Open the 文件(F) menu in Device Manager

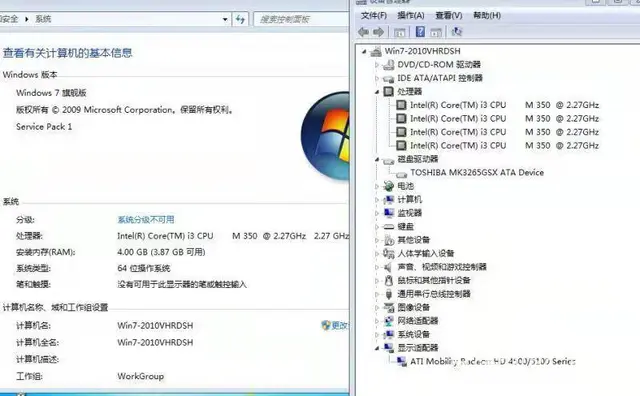point(373,16)
